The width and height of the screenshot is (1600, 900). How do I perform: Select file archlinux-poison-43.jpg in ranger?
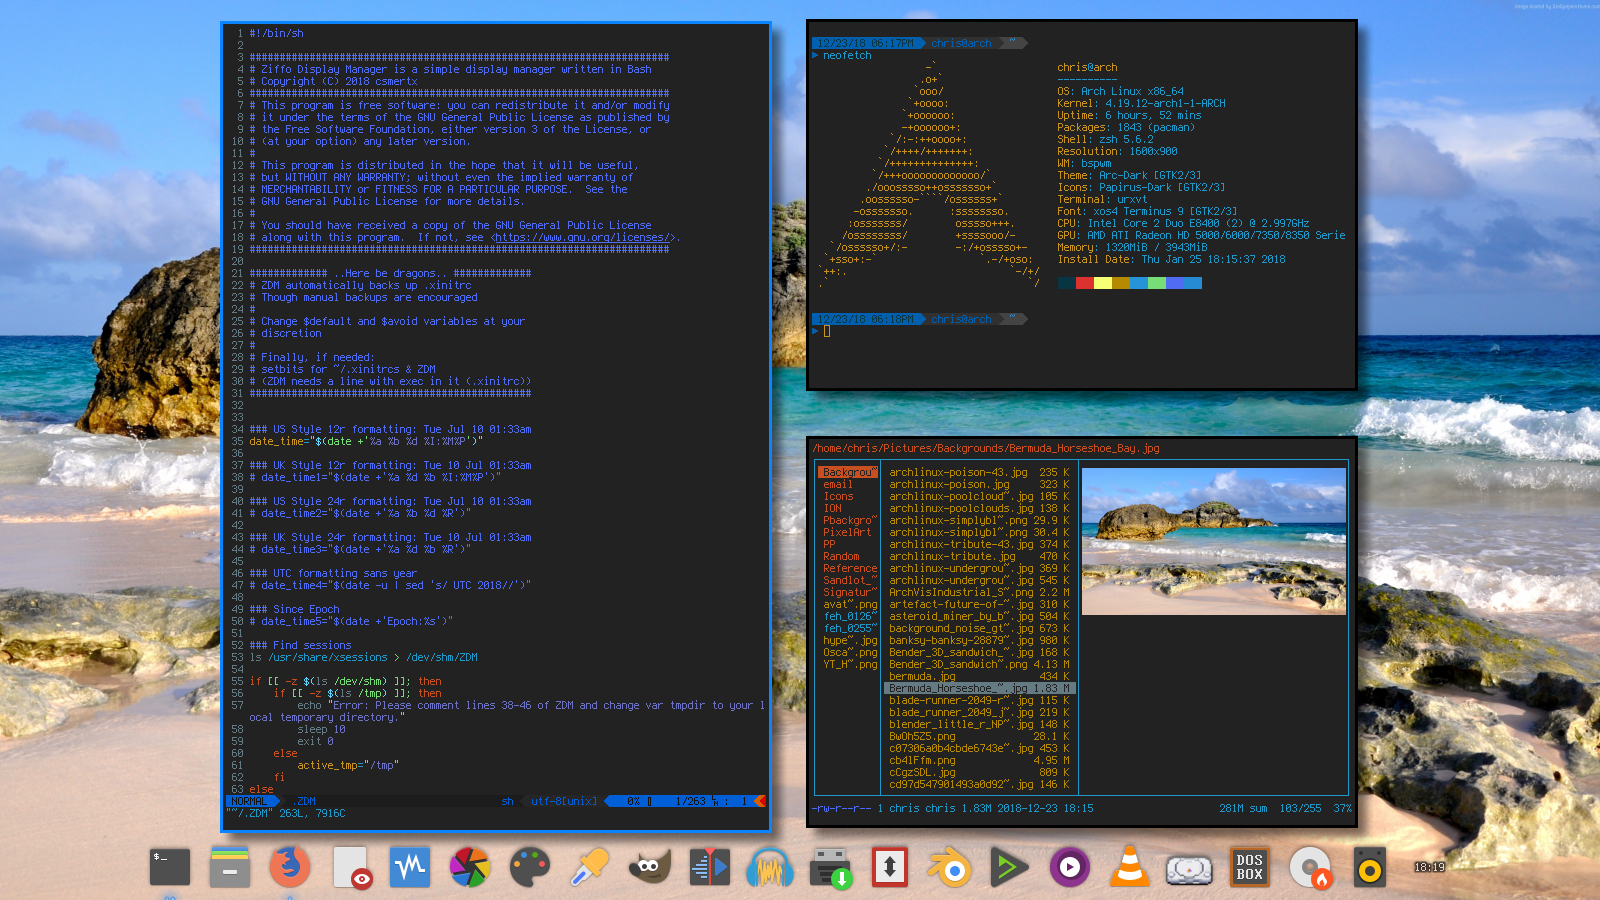point(979,472)
